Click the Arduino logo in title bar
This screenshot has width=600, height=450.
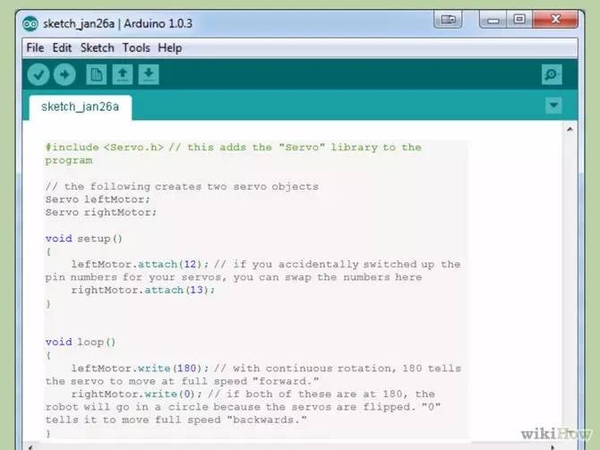pyautogui.click(x=30, y=24)
